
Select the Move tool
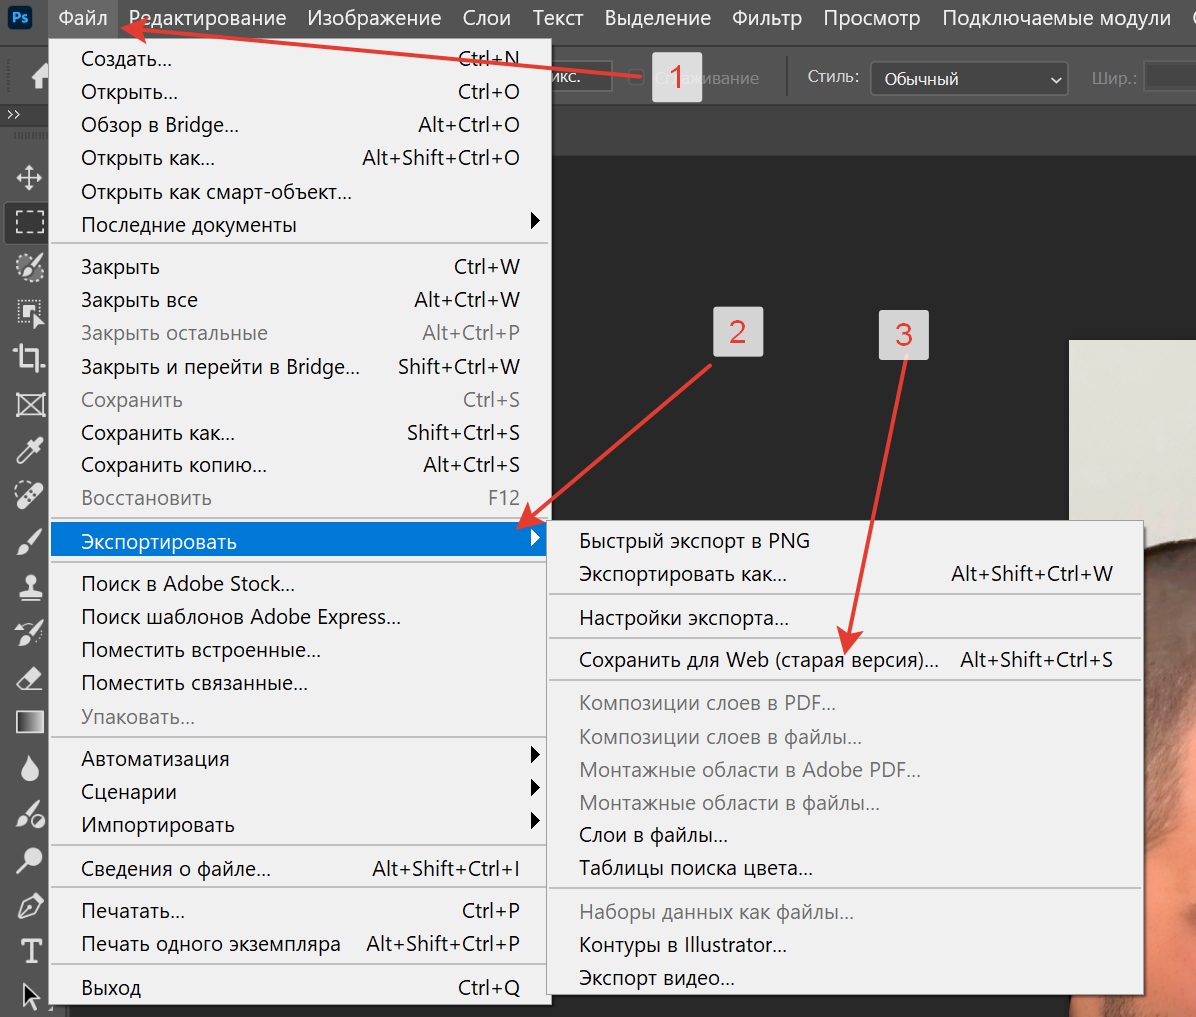(29, 178)
